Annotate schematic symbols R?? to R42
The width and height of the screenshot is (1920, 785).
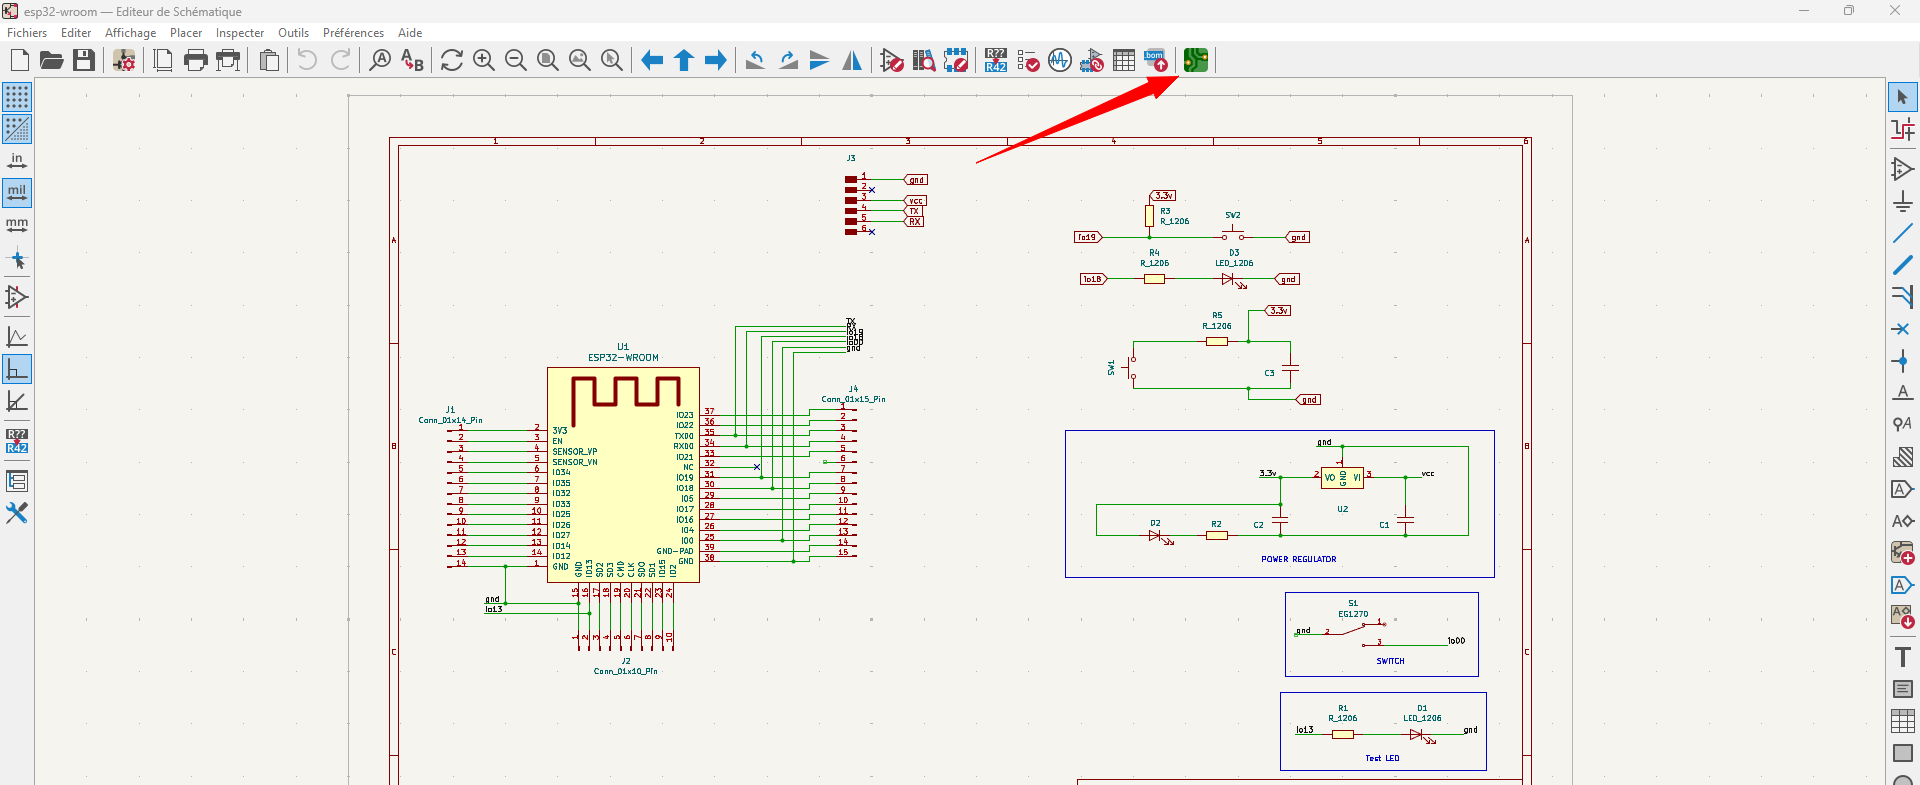[996, 61]
